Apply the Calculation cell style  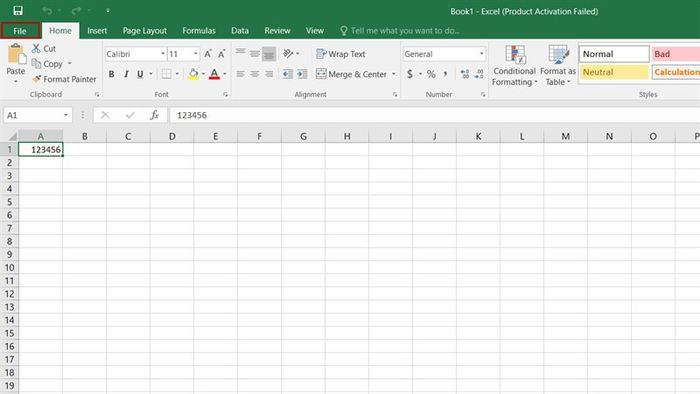point(675,72)
